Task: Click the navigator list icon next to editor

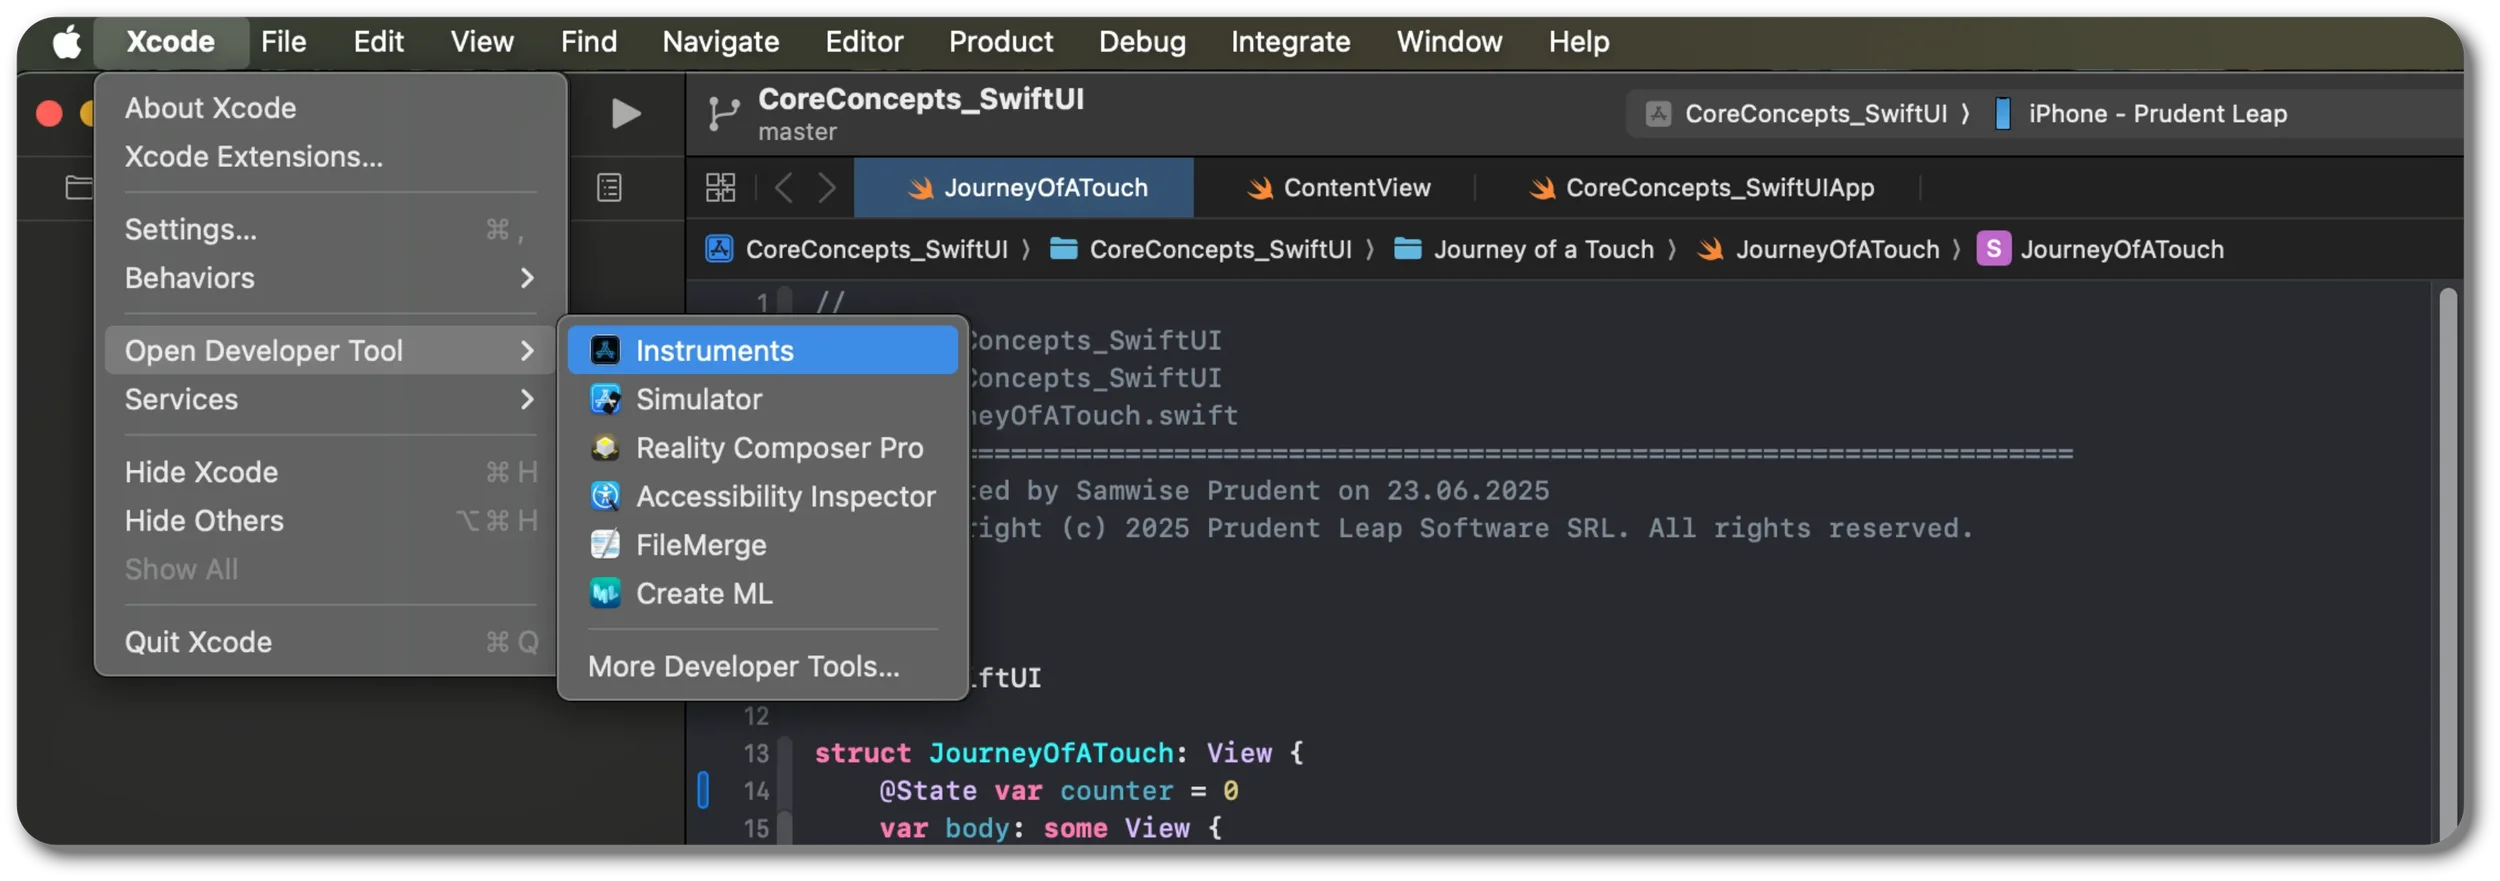Action: click(x=609, y=188)
